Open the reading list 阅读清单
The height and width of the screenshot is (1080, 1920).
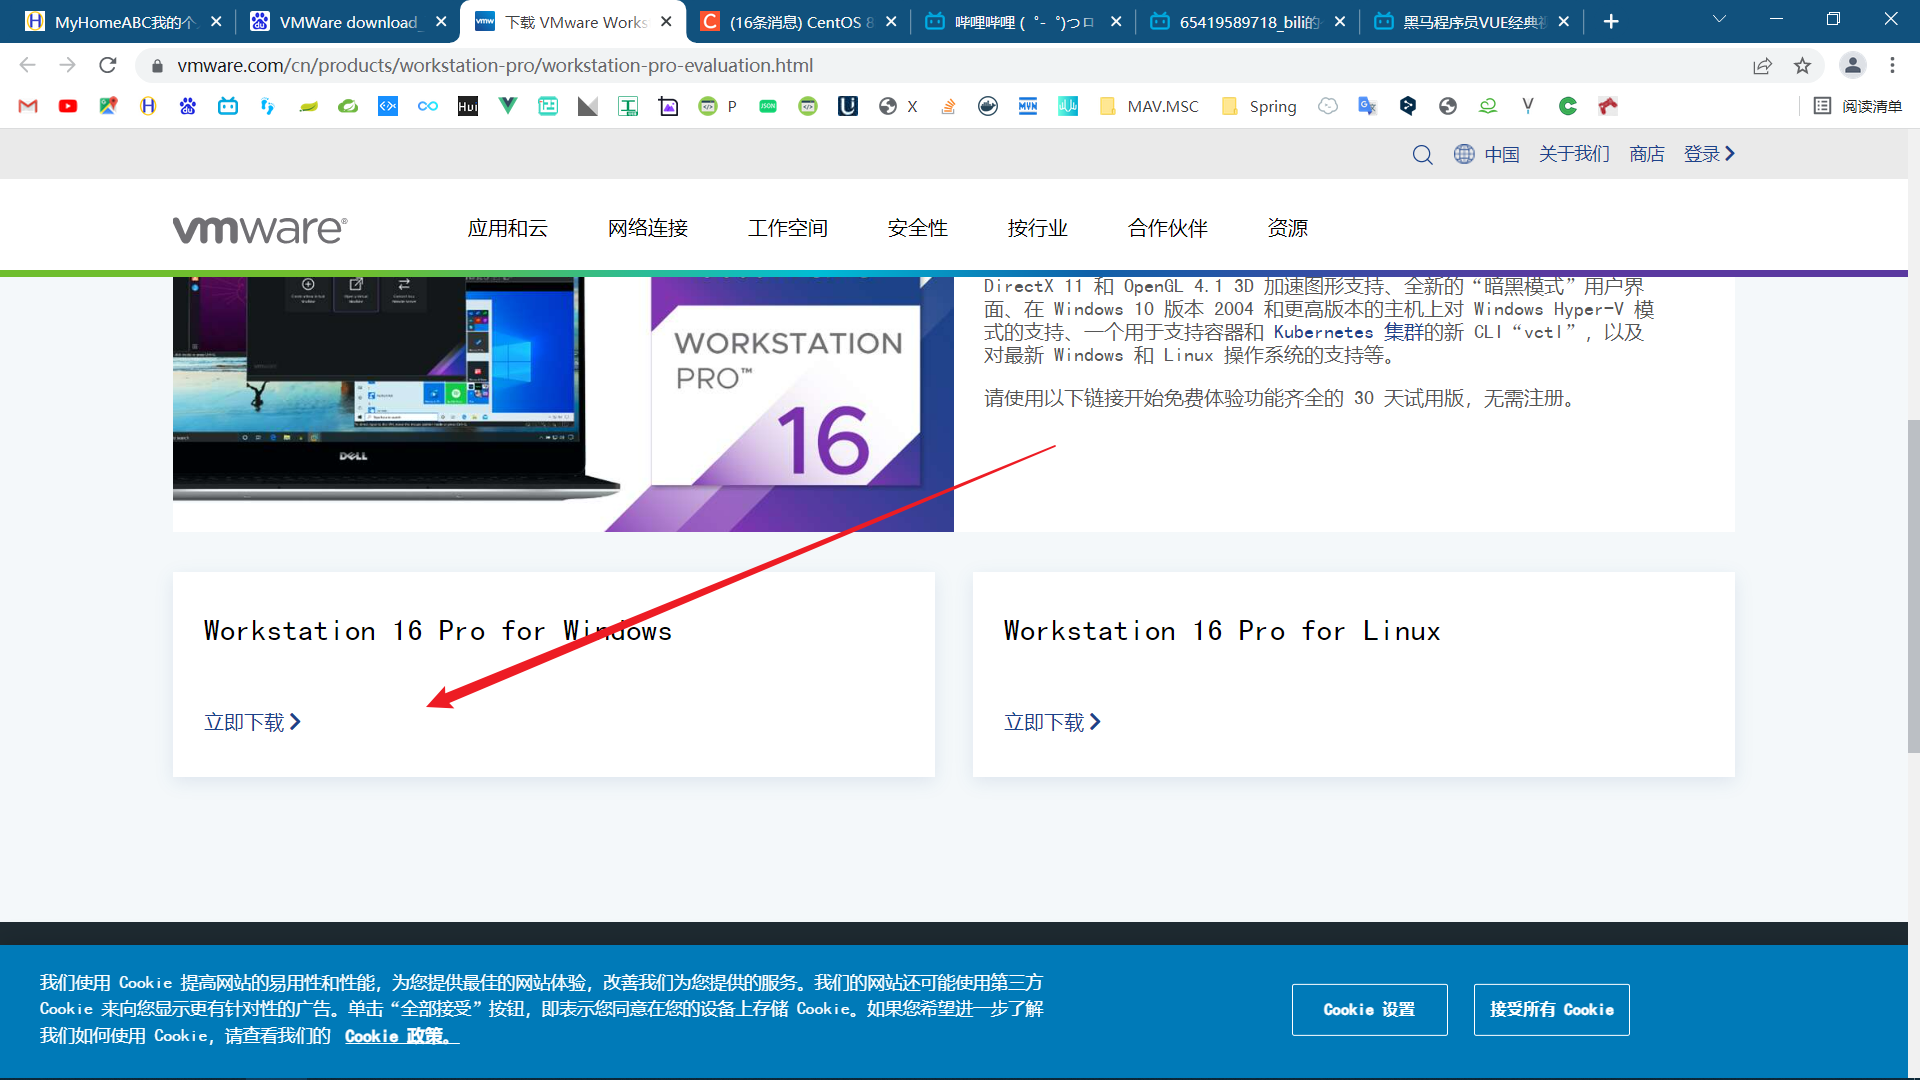[x=1858, y=106]
